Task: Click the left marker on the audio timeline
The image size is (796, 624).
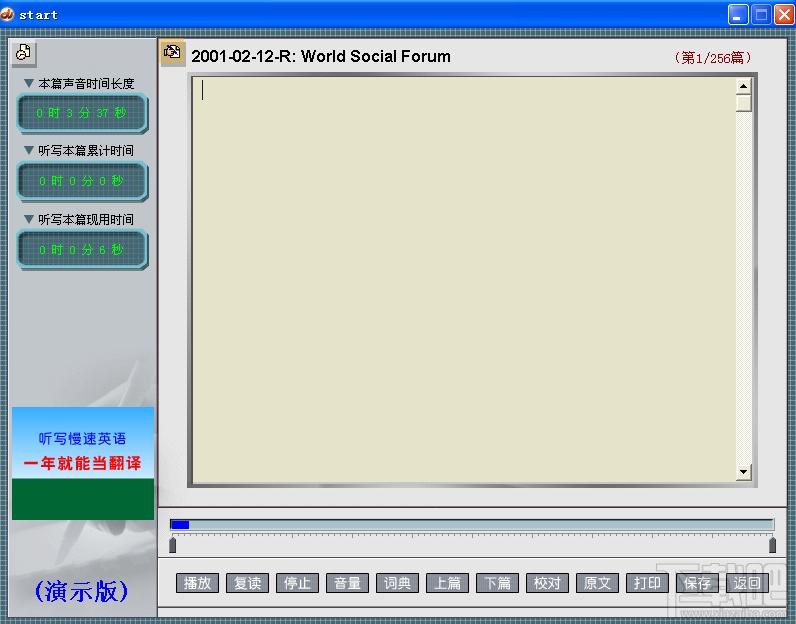Action: point(173,545)
